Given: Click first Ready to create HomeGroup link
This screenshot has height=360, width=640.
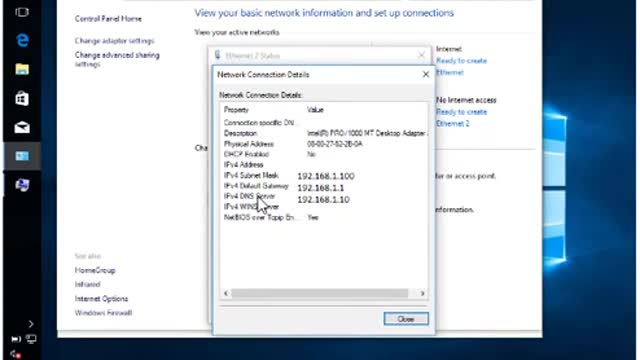Looking at the screenshot, I should [462, 60].
